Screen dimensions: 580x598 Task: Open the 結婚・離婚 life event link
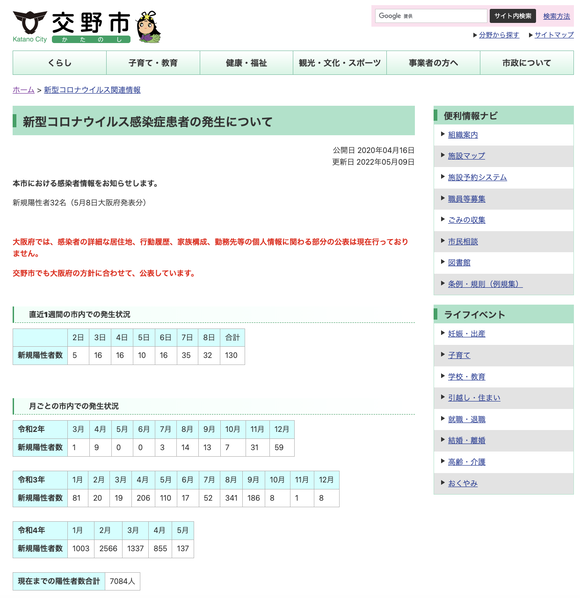click(x=466, y=440)
